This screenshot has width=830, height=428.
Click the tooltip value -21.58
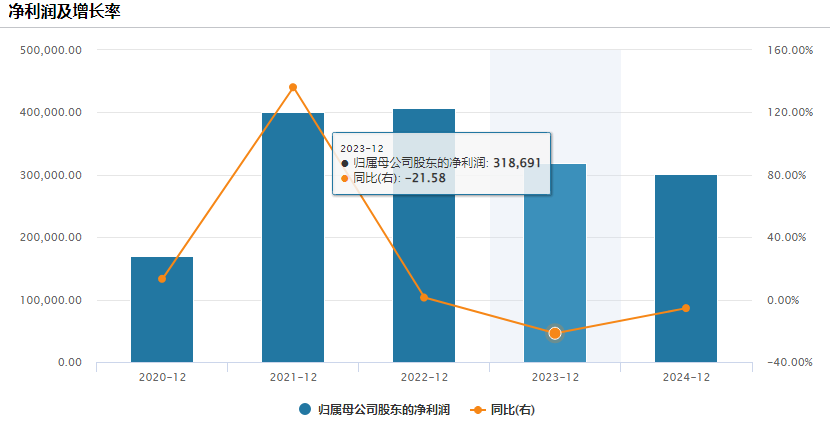click(425, 178)
